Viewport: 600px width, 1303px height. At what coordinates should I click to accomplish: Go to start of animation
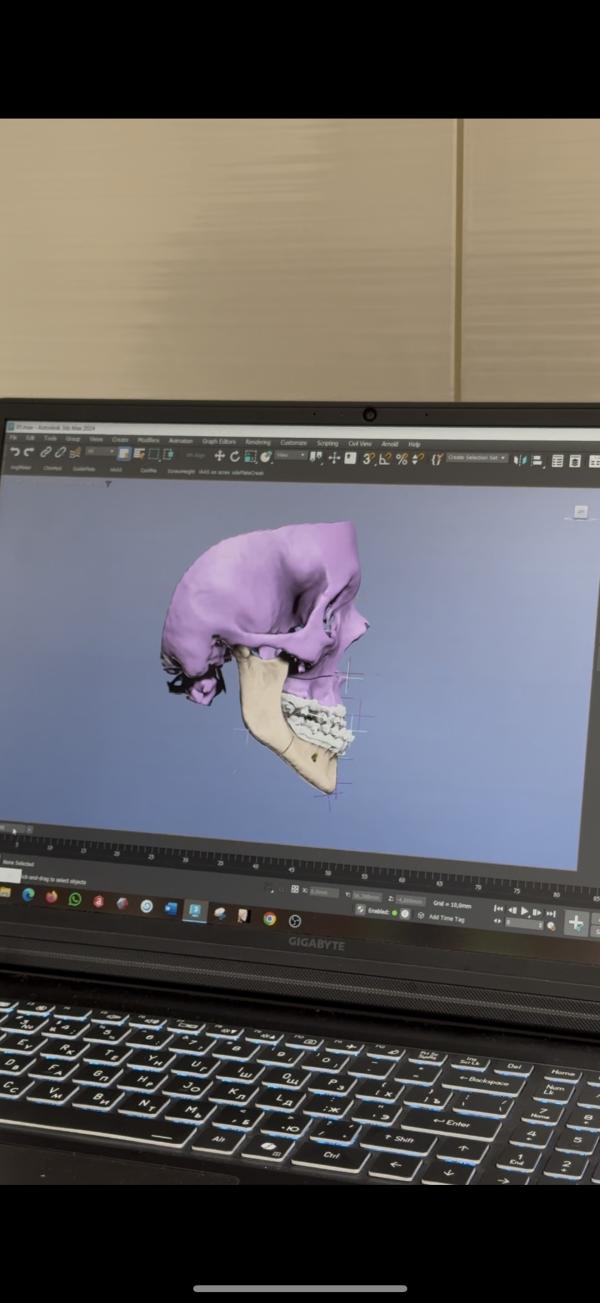pos(498,908)
